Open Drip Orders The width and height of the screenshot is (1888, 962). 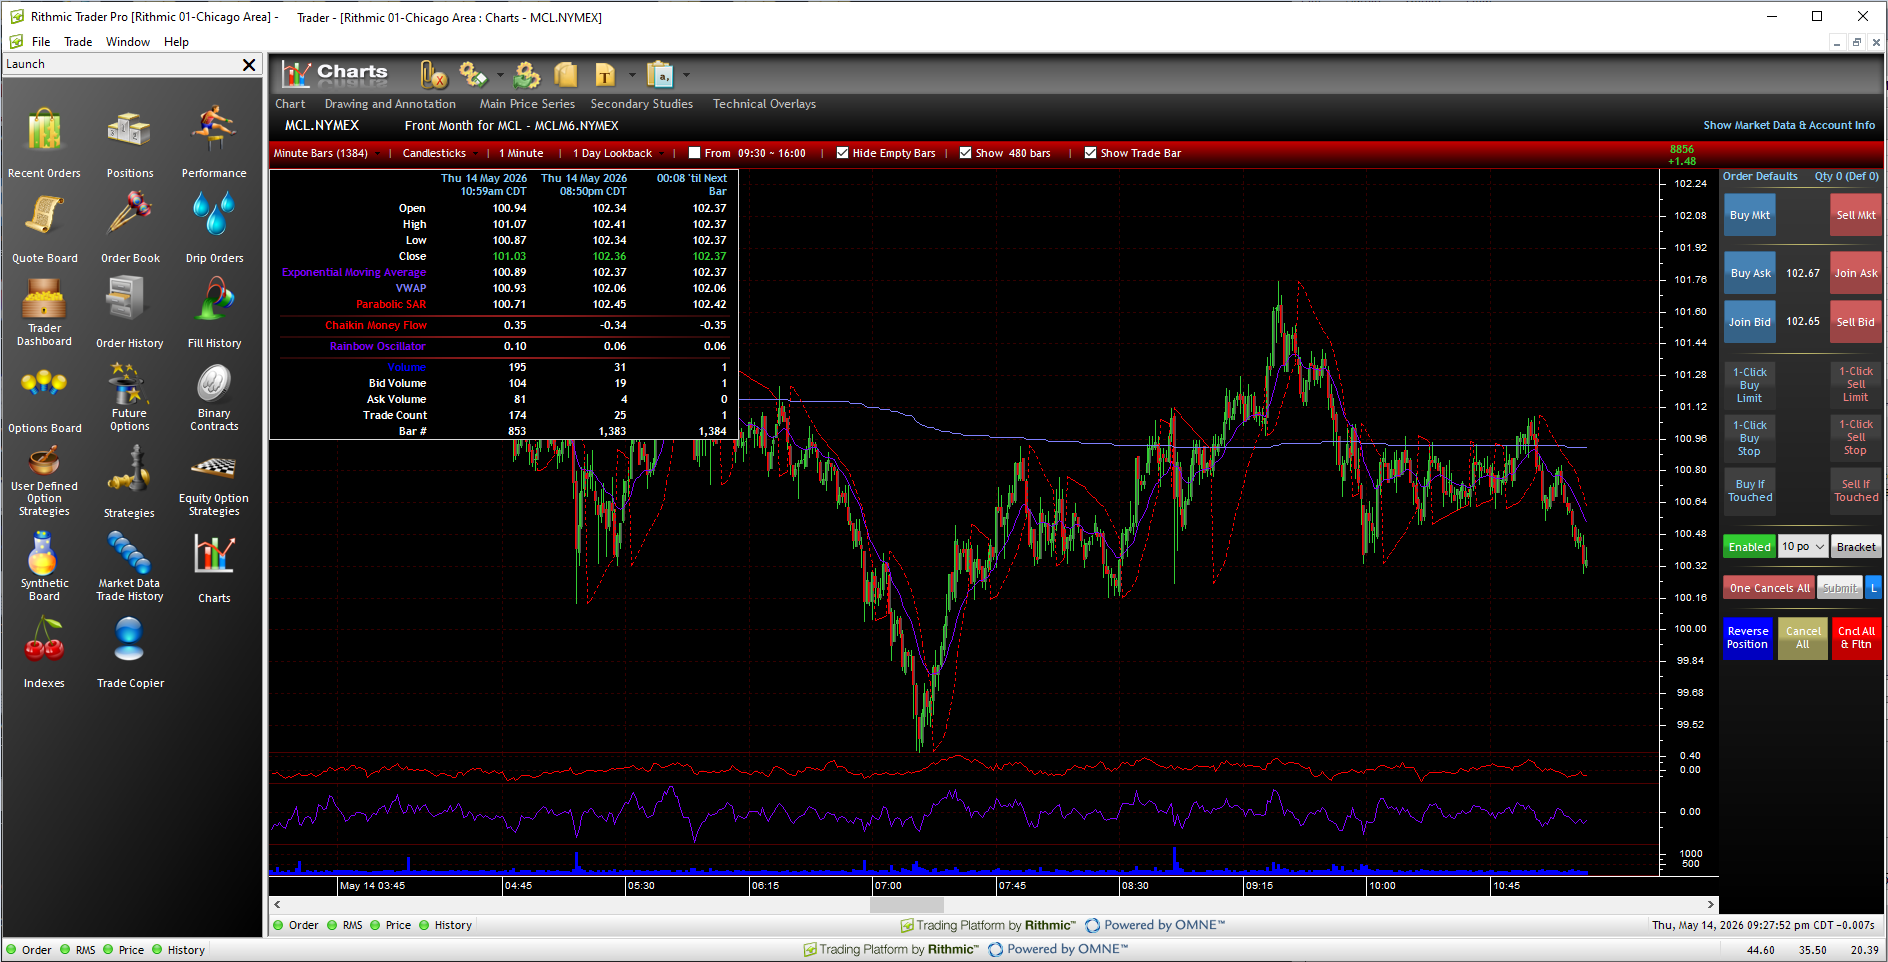(x=214, y=227)
